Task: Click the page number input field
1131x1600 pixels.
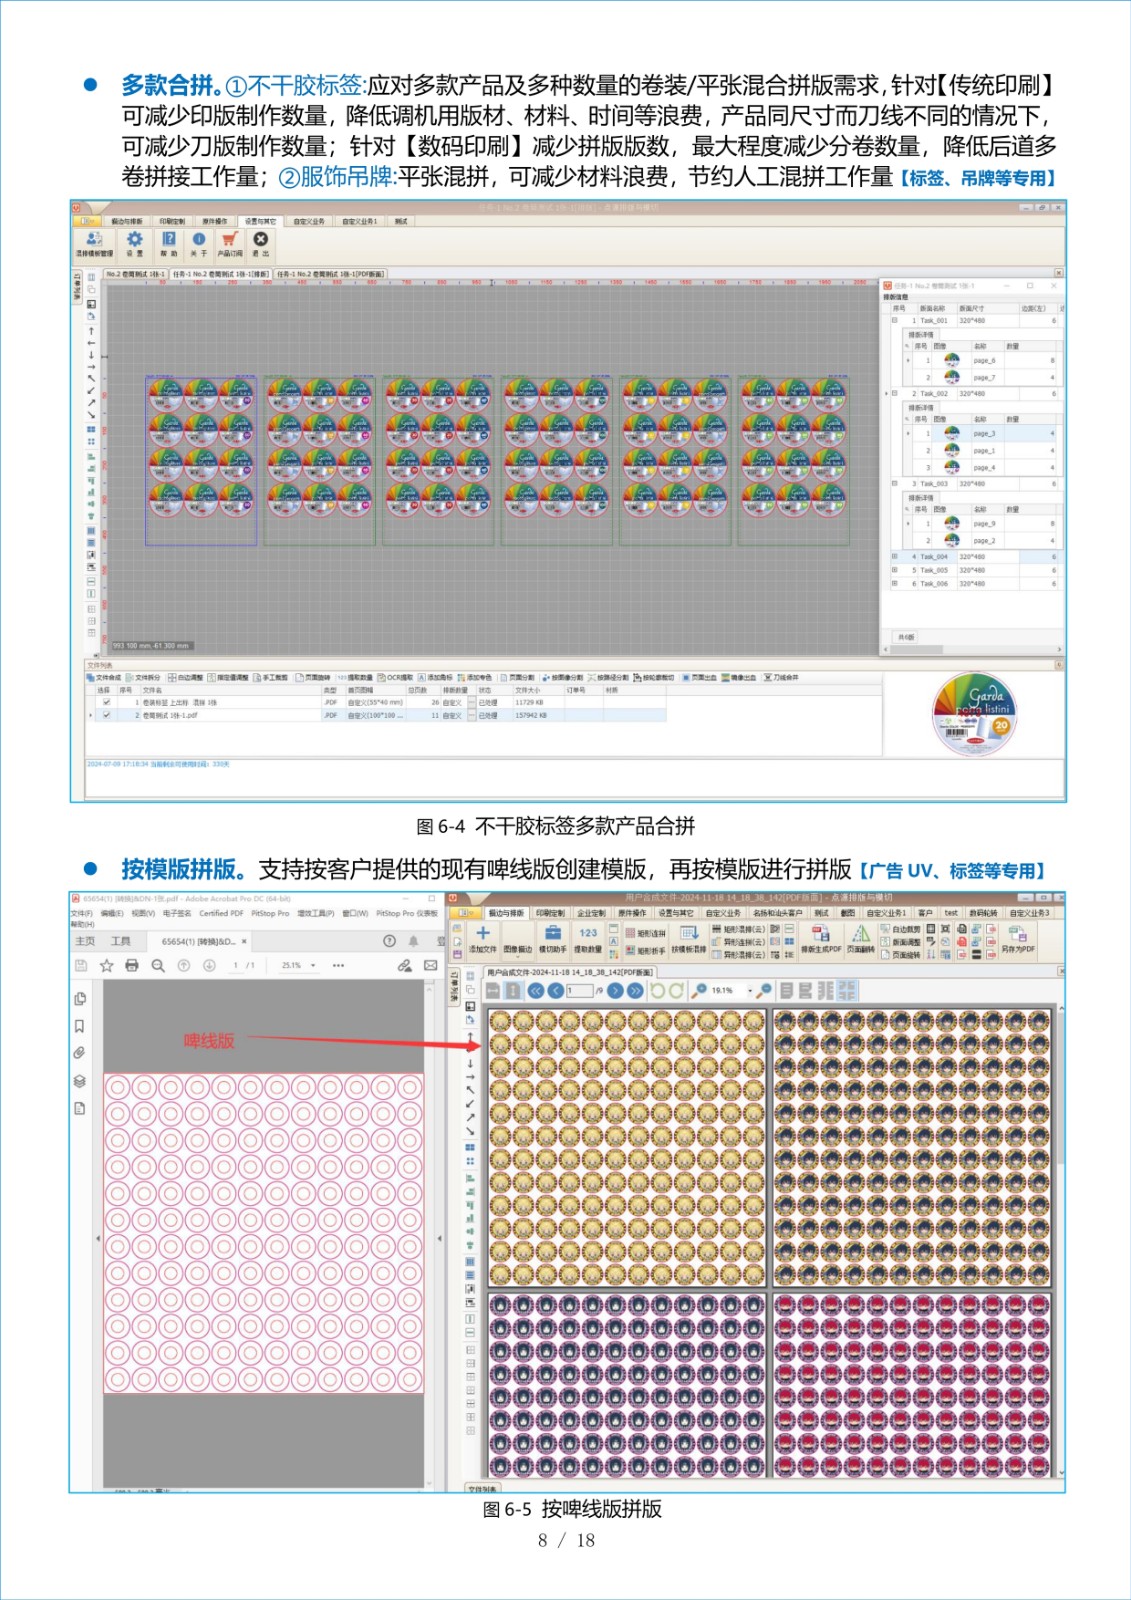Action: click(580, 990)
